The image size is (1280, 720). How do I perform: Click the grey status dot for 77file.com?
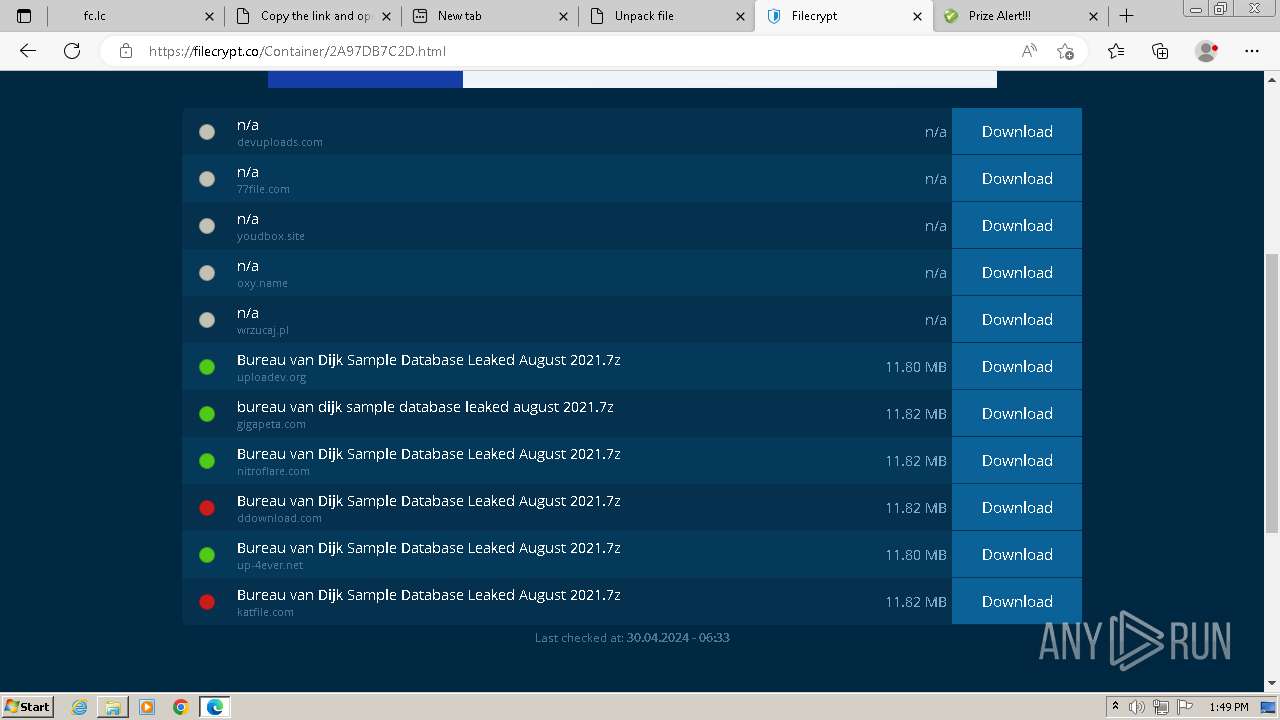point(207,179)
